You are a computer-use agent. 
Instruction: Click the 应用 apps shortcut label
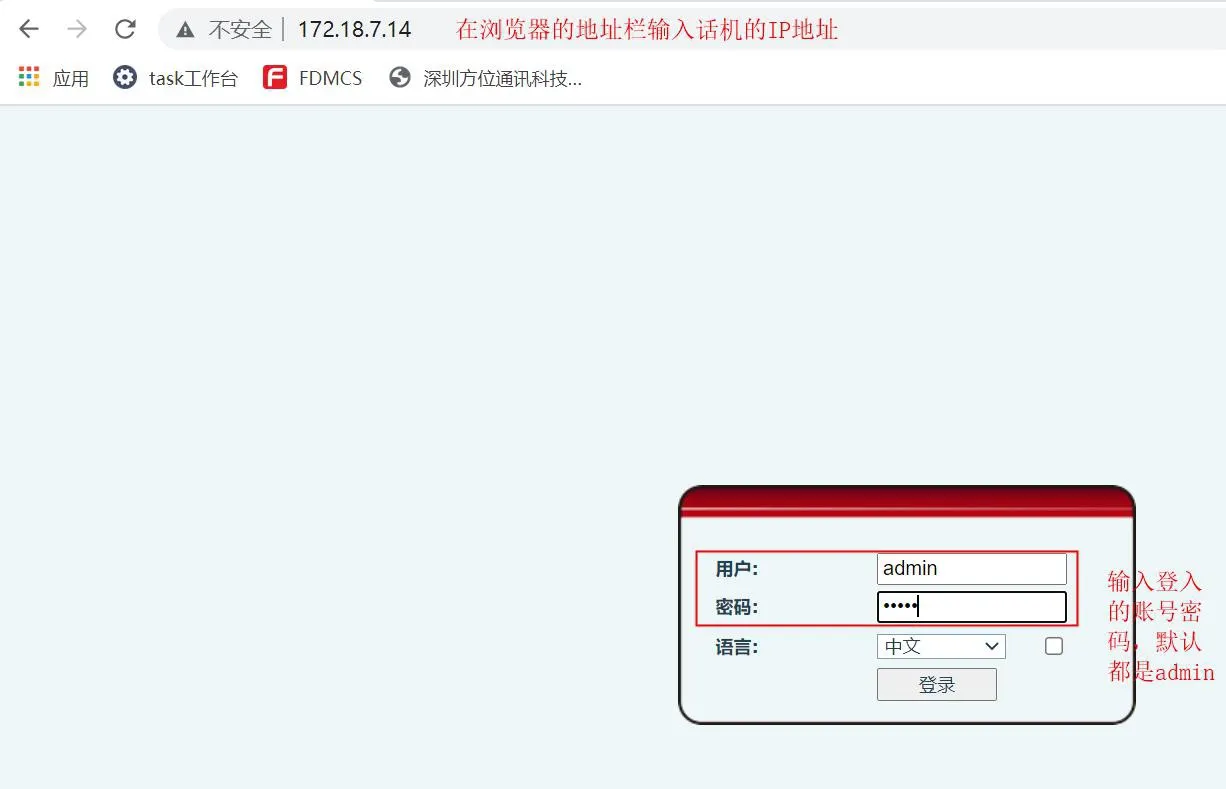click(71, 78)
